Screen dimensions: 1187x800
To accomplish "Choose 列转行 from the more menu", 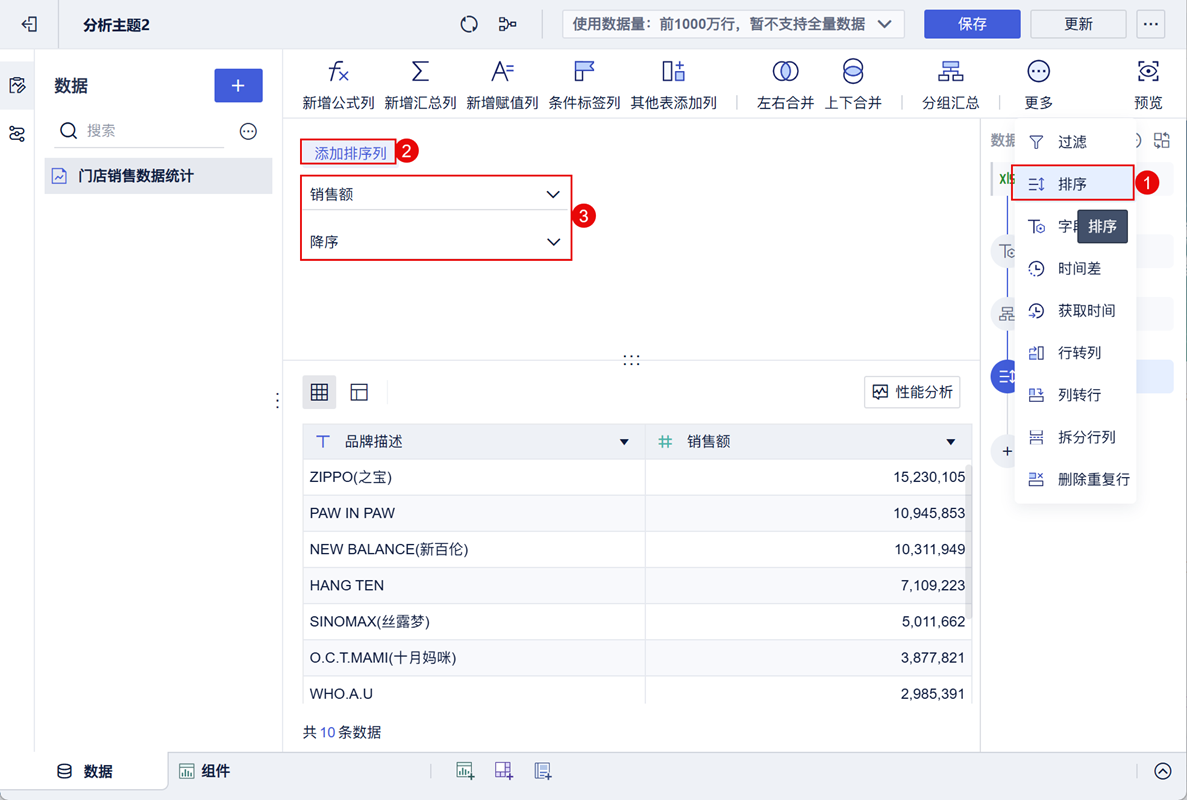I will pyautogui.click(x=1075, y=395).
